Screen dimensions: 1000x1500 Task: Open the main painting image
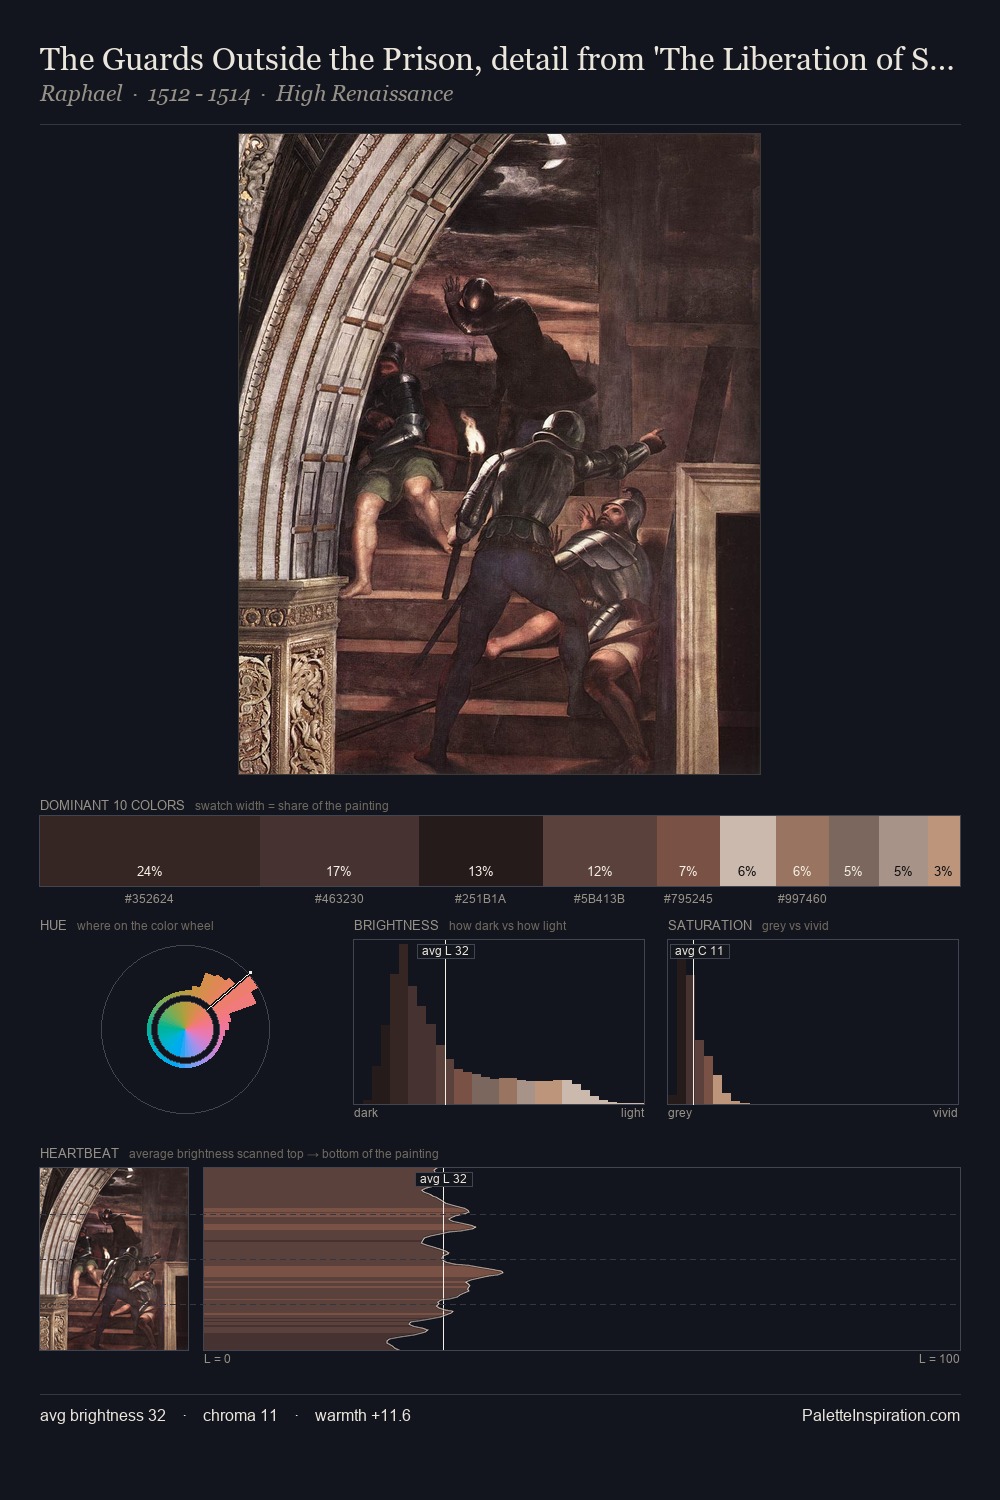click(x=499, y=454)
